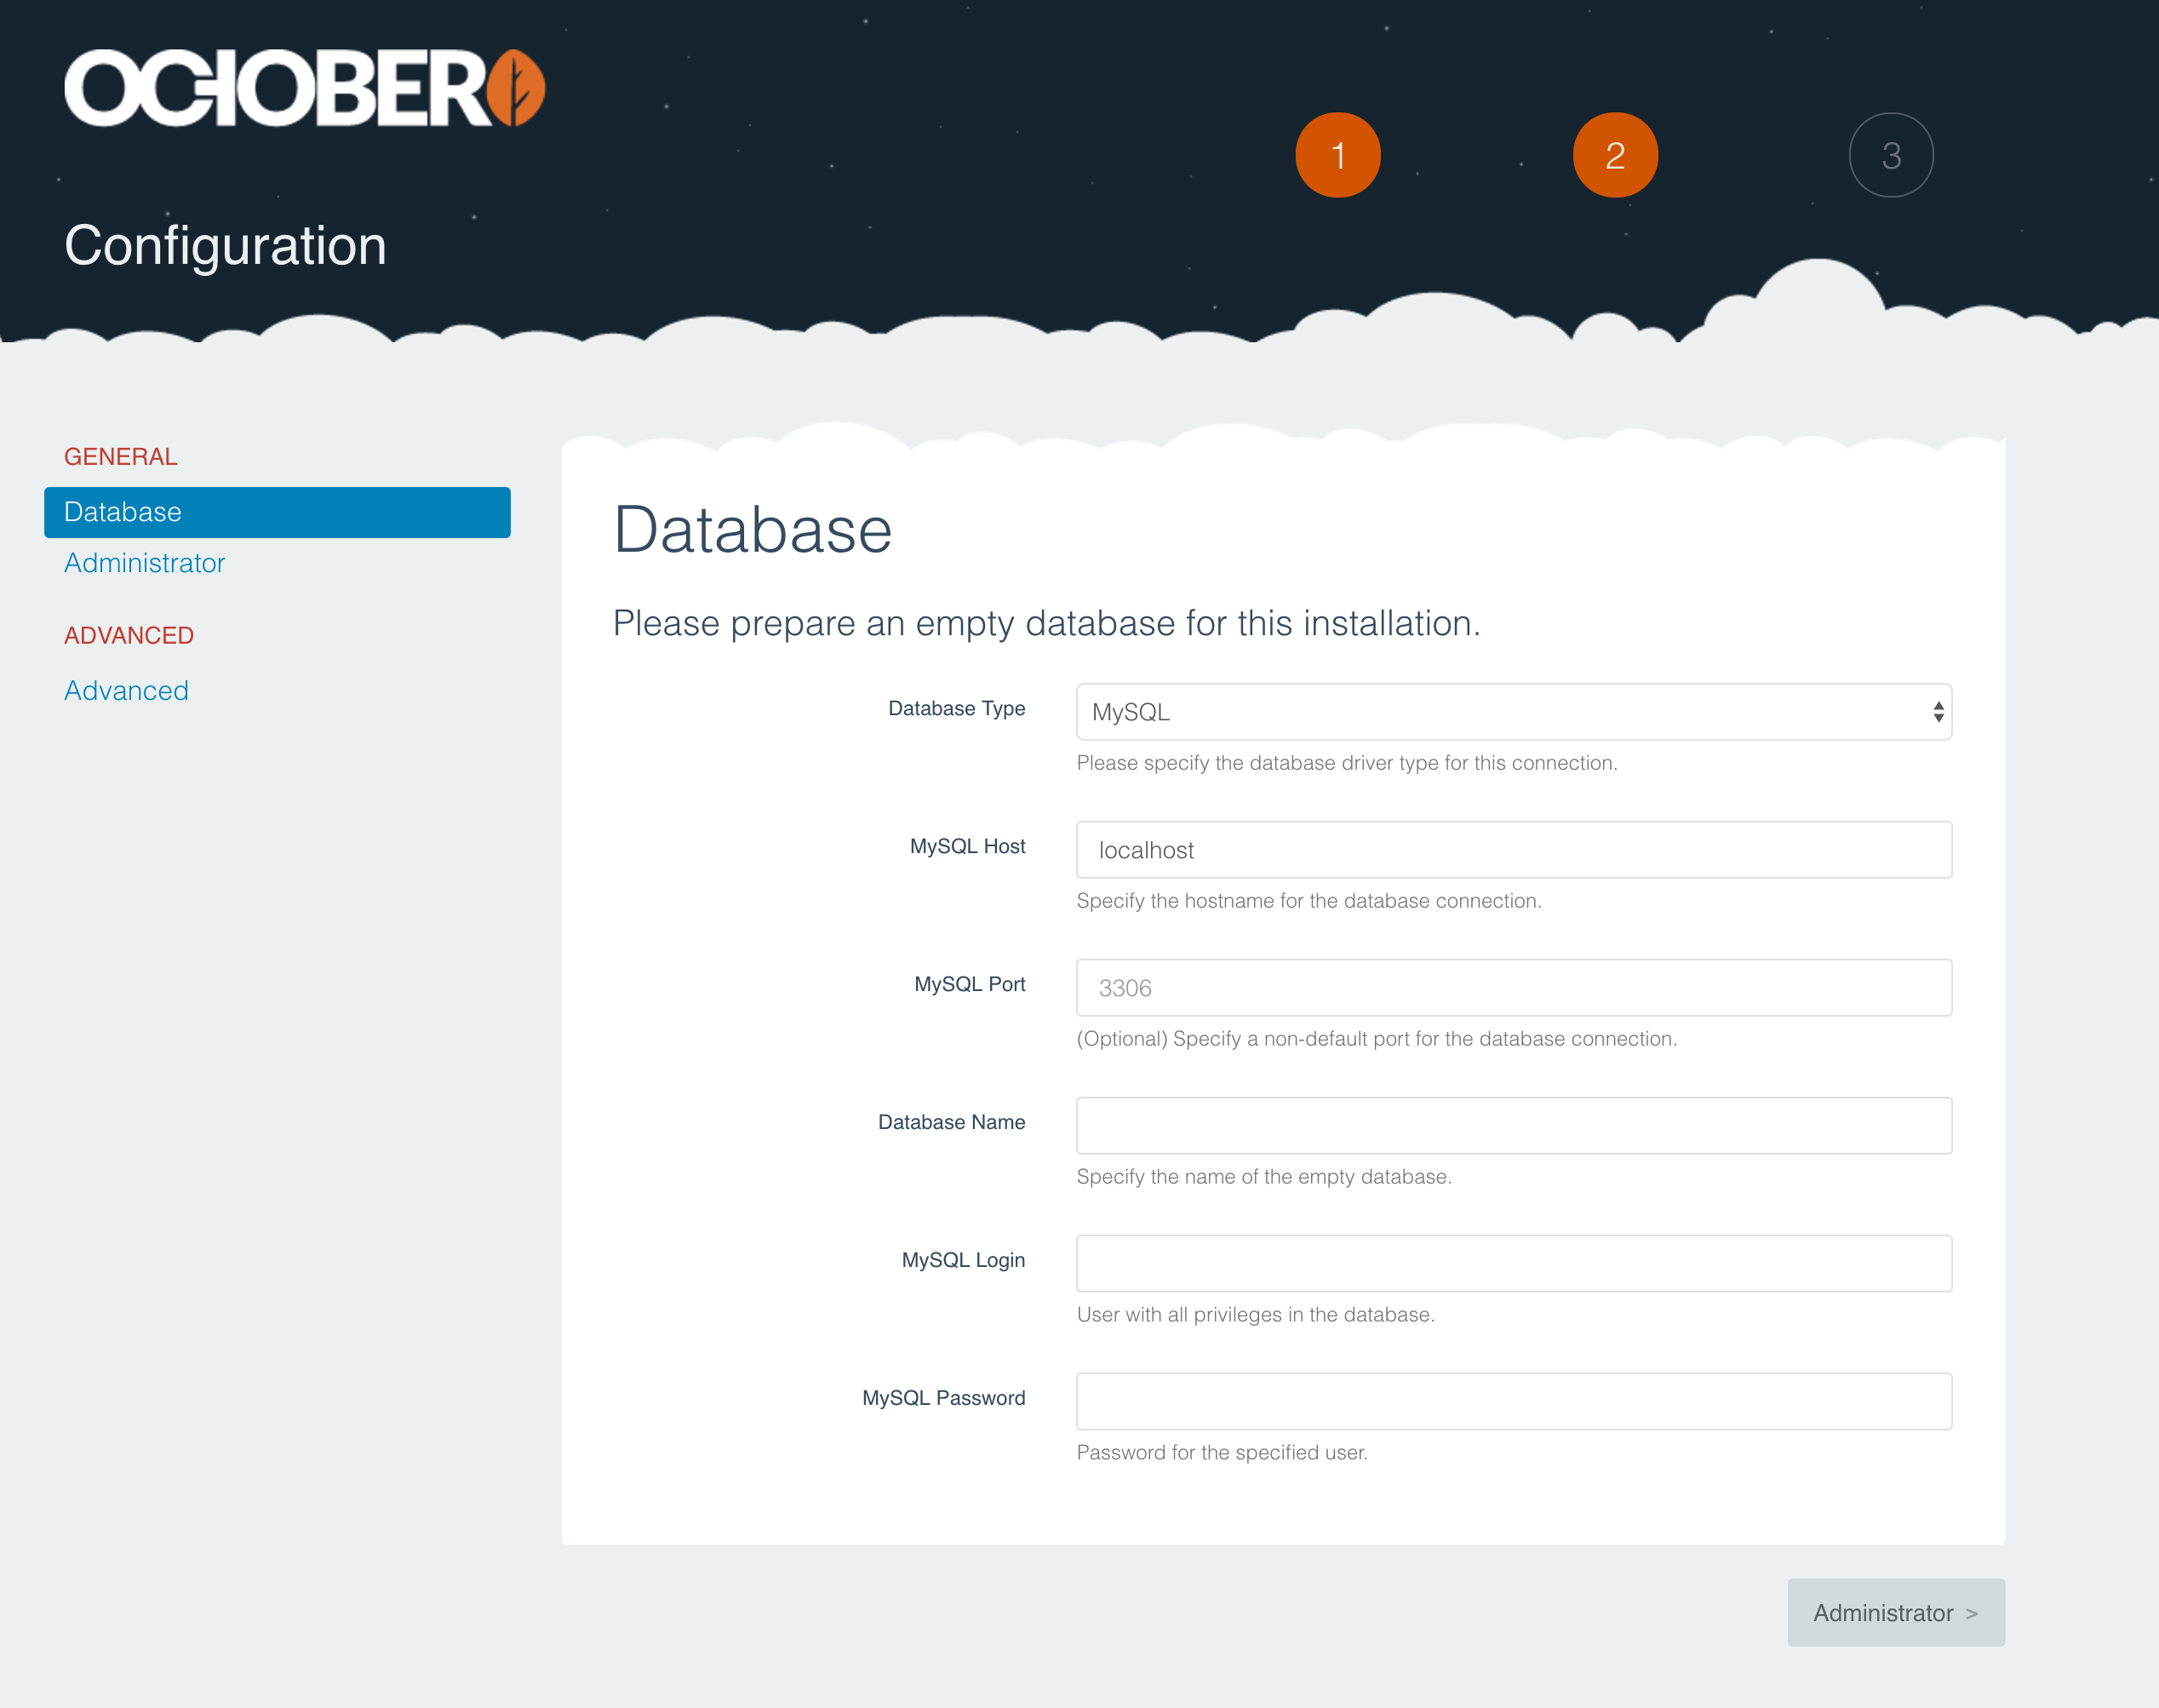Select Database in the sidebar
Screen dimensions: 2159x1708
point(277,512)
